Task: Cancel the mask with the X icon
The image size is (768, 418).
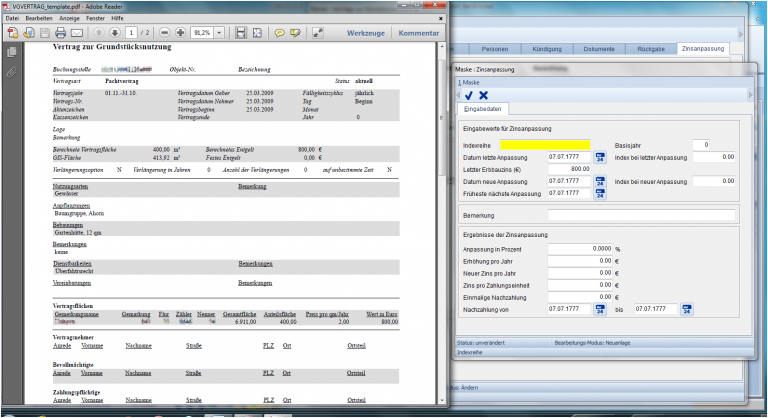Action: click(484, 95)
